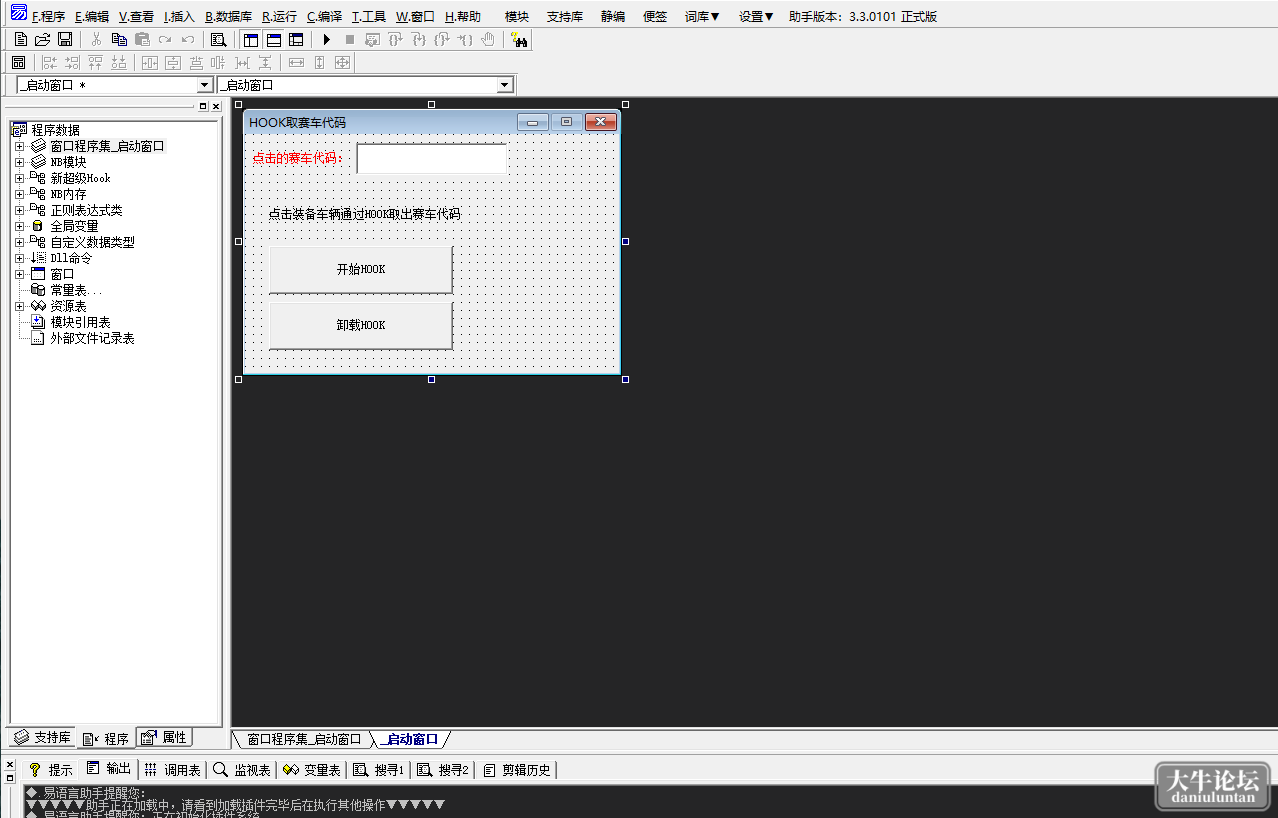This screenshot has width=1278, height=818.
Task: Click the second window layout toggle icon
Action: [x=273, y=40]
